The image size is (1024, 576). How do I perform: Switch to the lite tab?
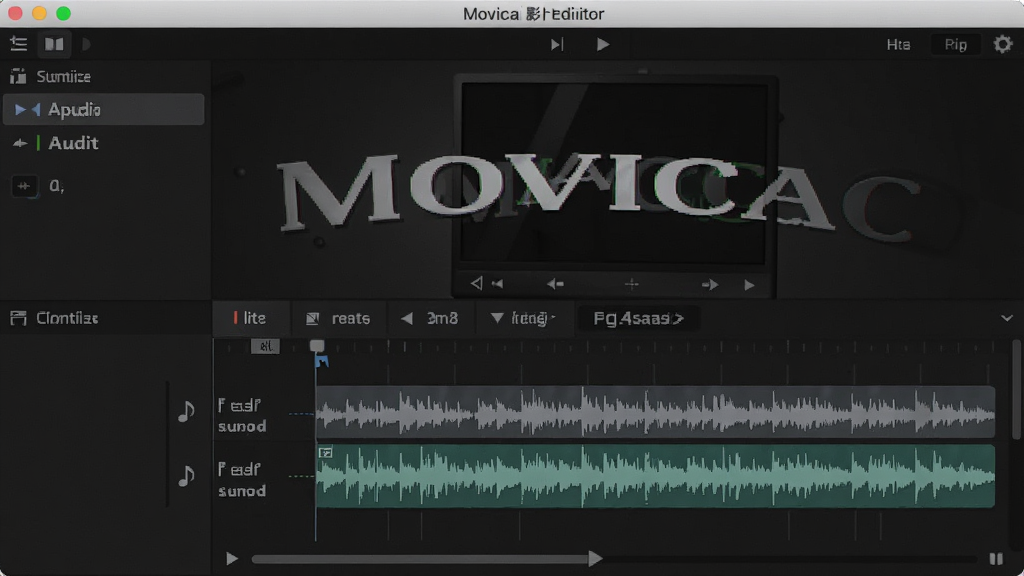251,318
